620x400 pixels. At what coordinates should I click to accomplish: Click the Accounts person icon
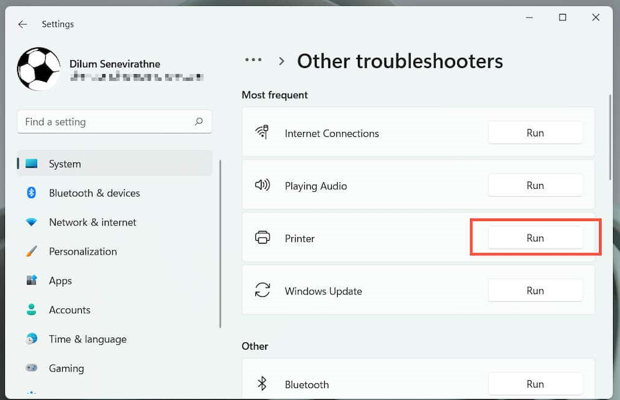[31, 310]
